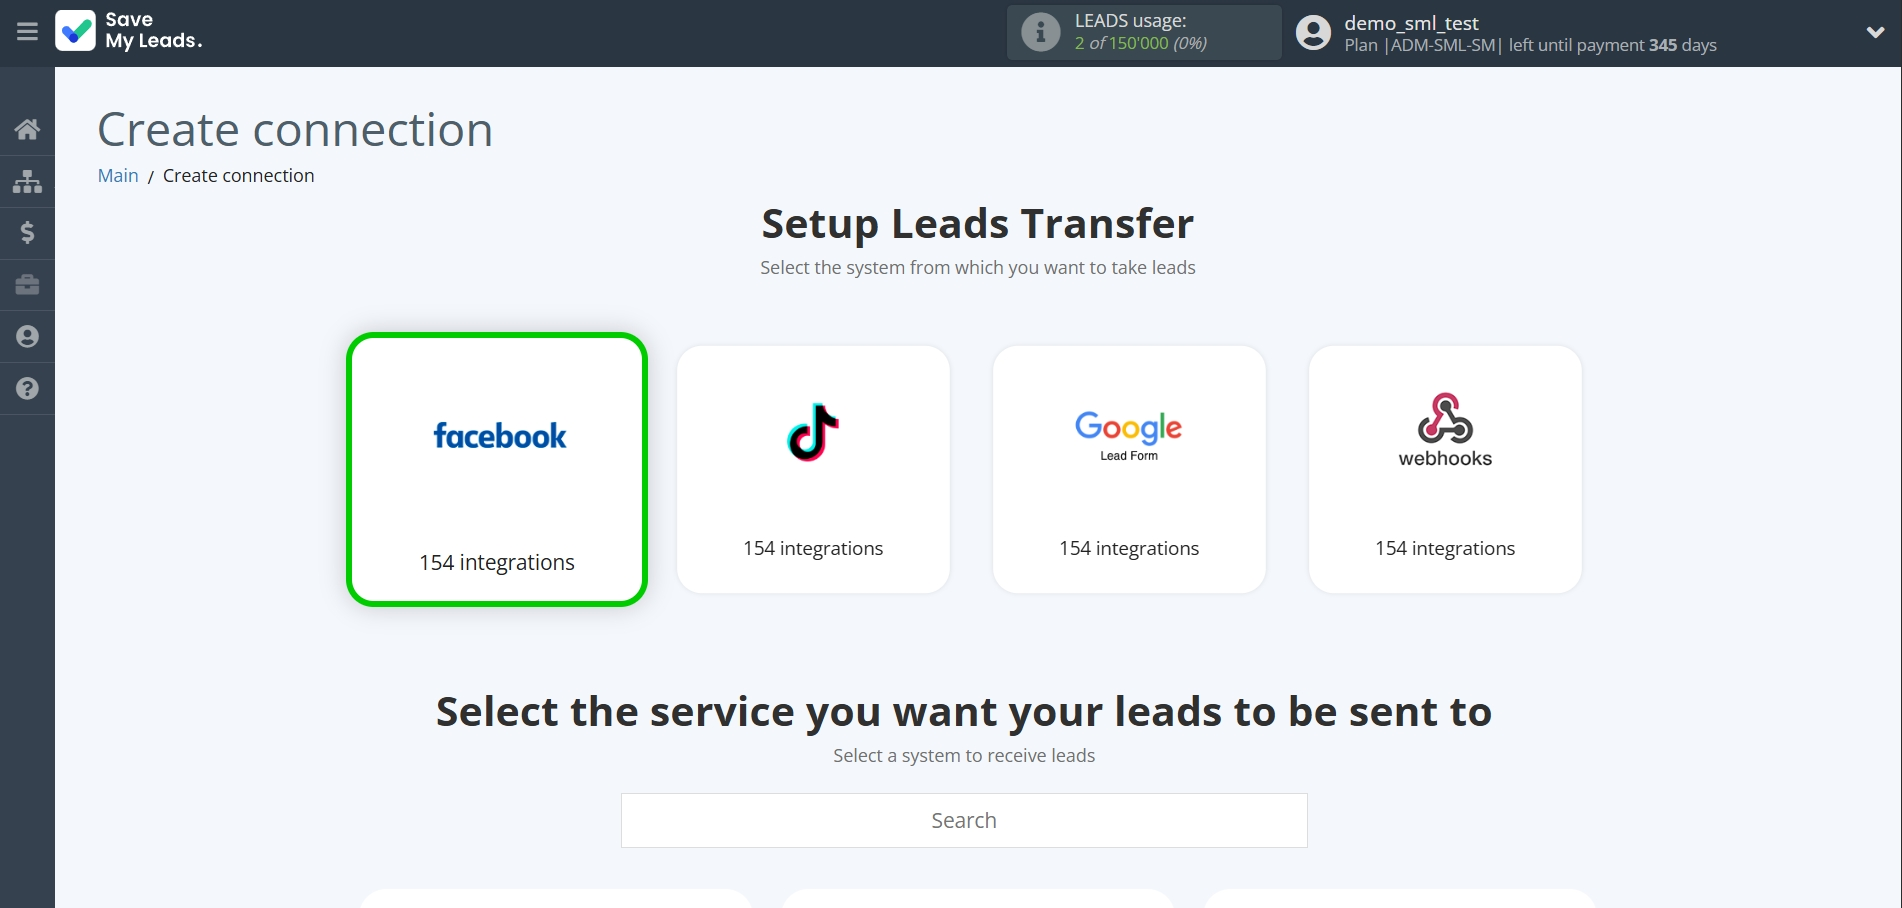Open Help via question mark icon
This screenshot has height=908, width=1902.
click(27, 388)
